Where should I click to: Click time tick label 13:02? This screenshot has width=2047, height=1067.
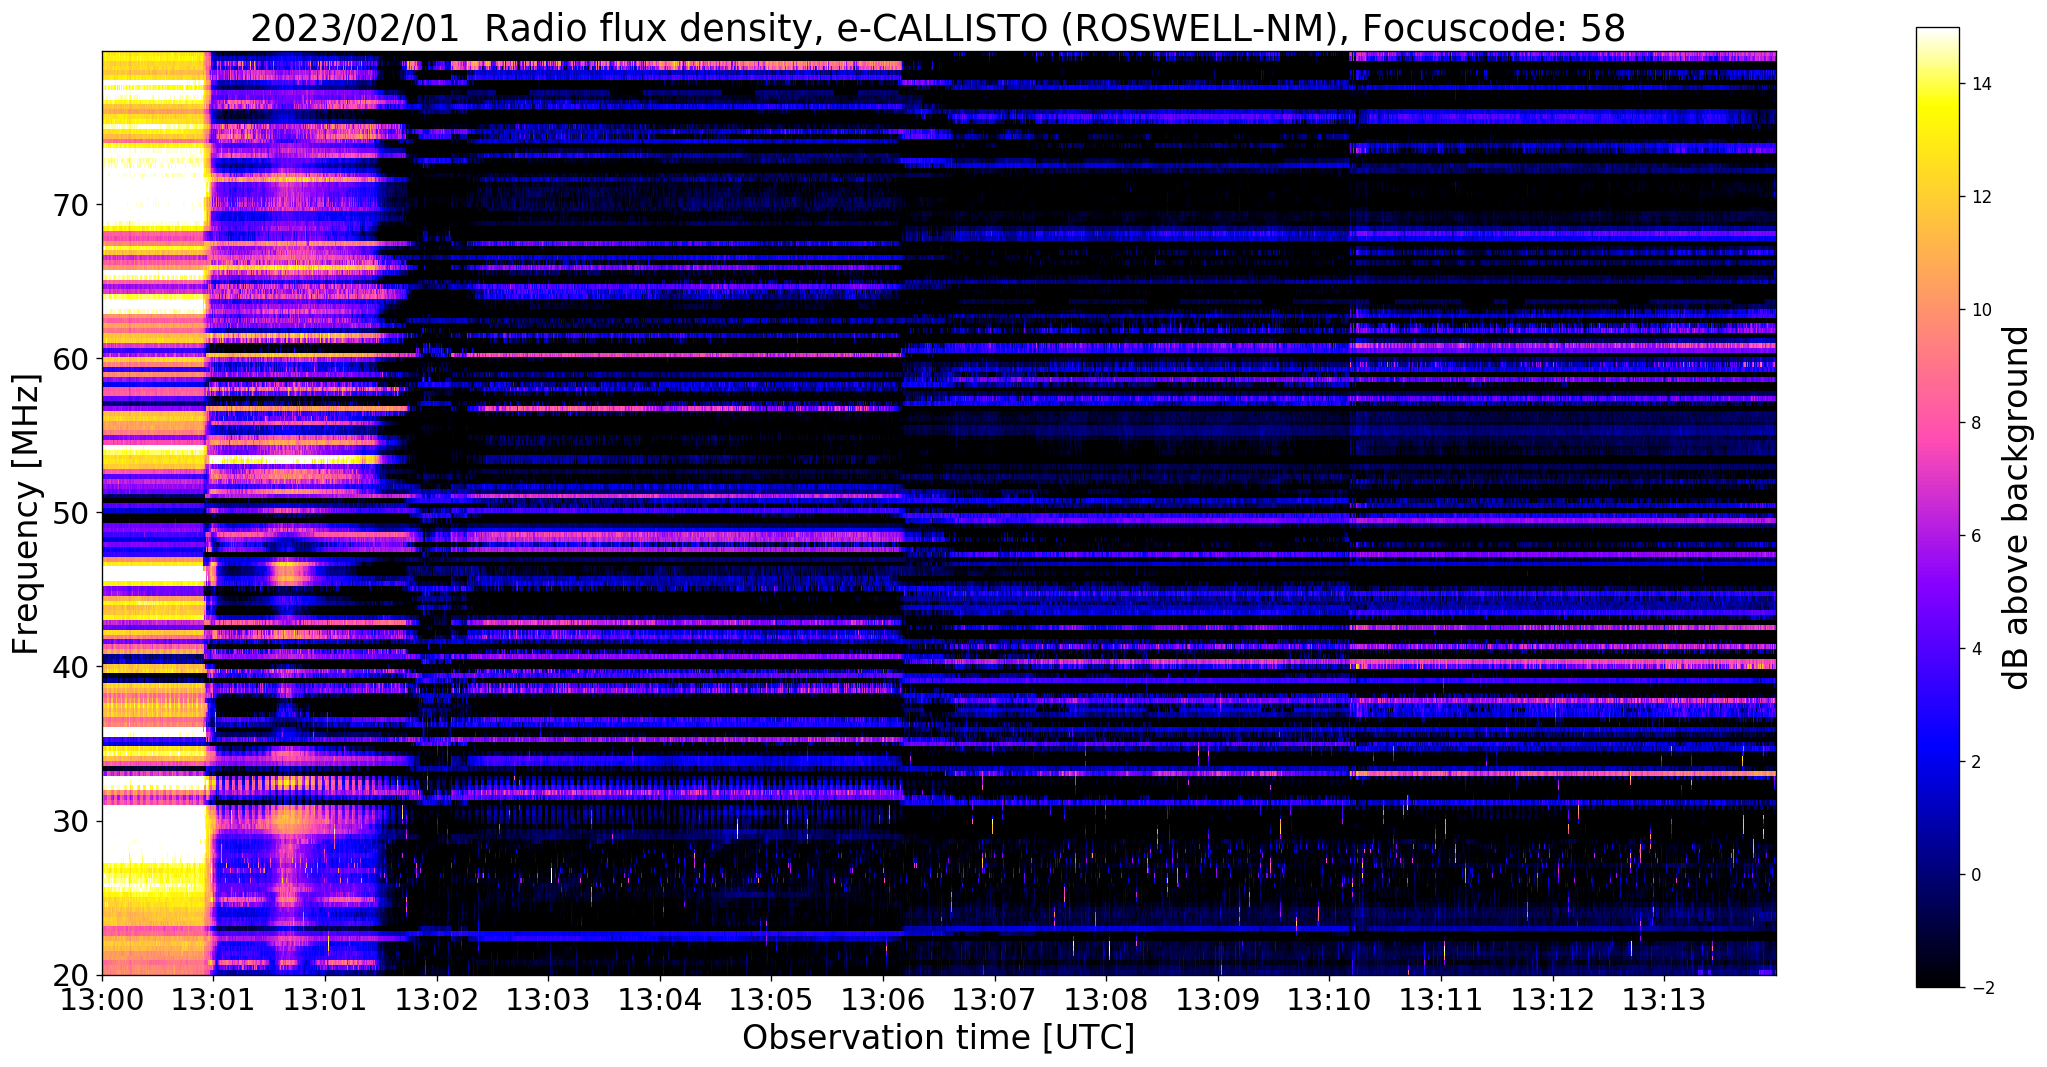coord(436,999)
